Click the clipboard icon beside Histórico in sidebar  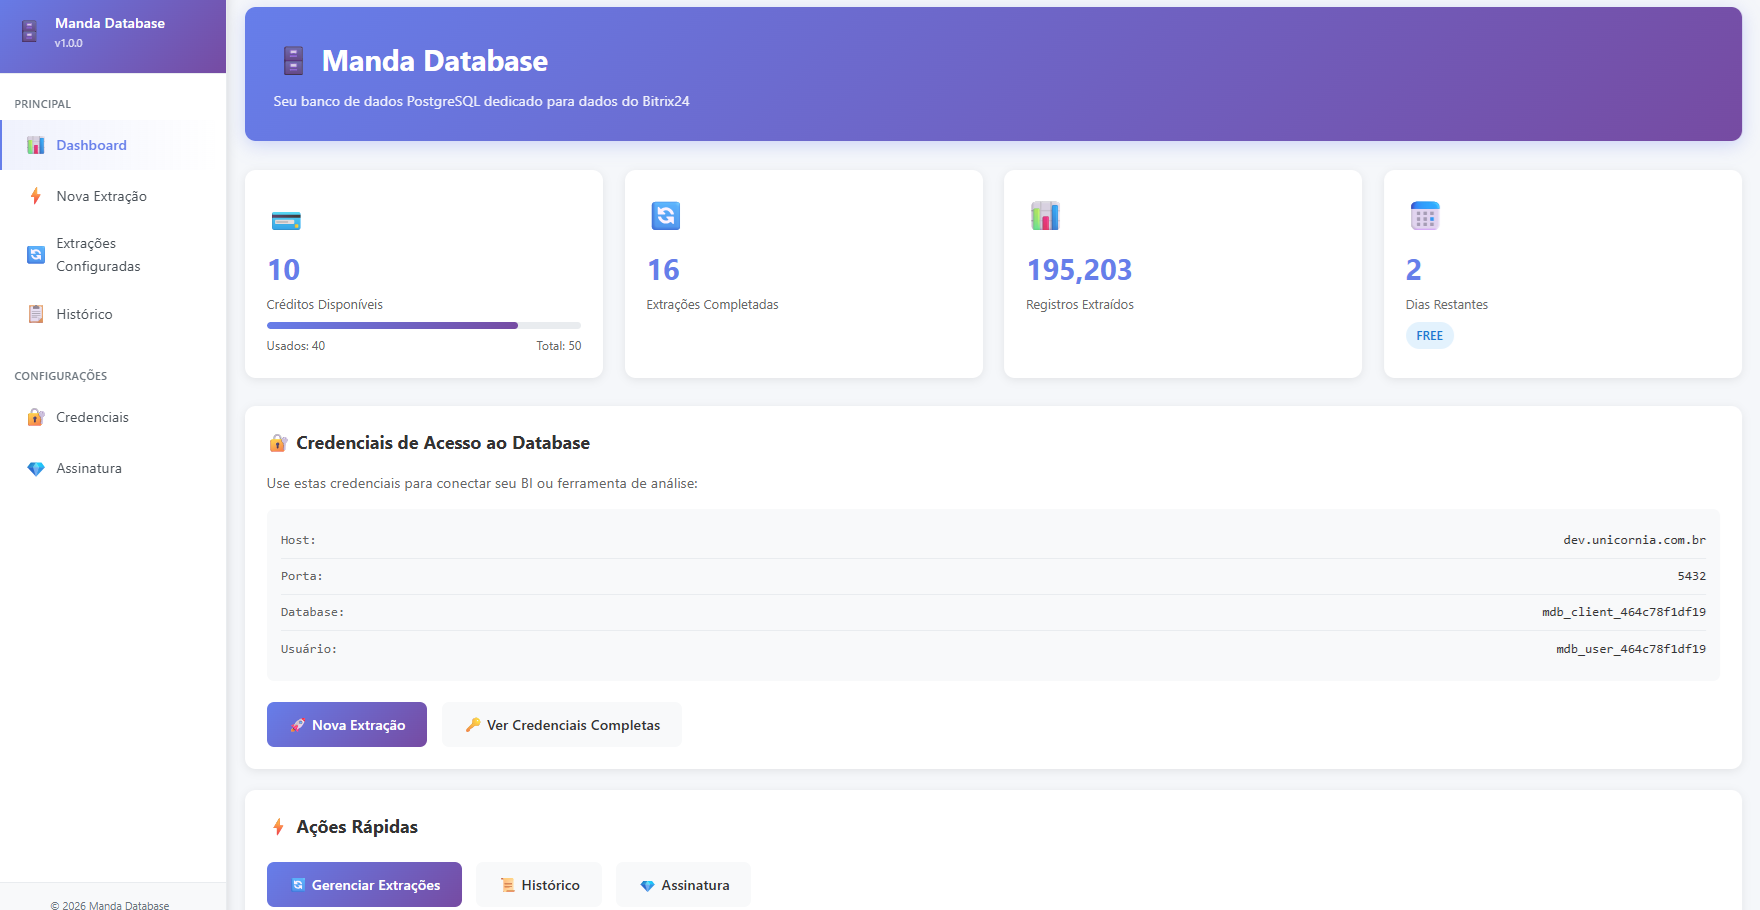click(x=36, y=314)
